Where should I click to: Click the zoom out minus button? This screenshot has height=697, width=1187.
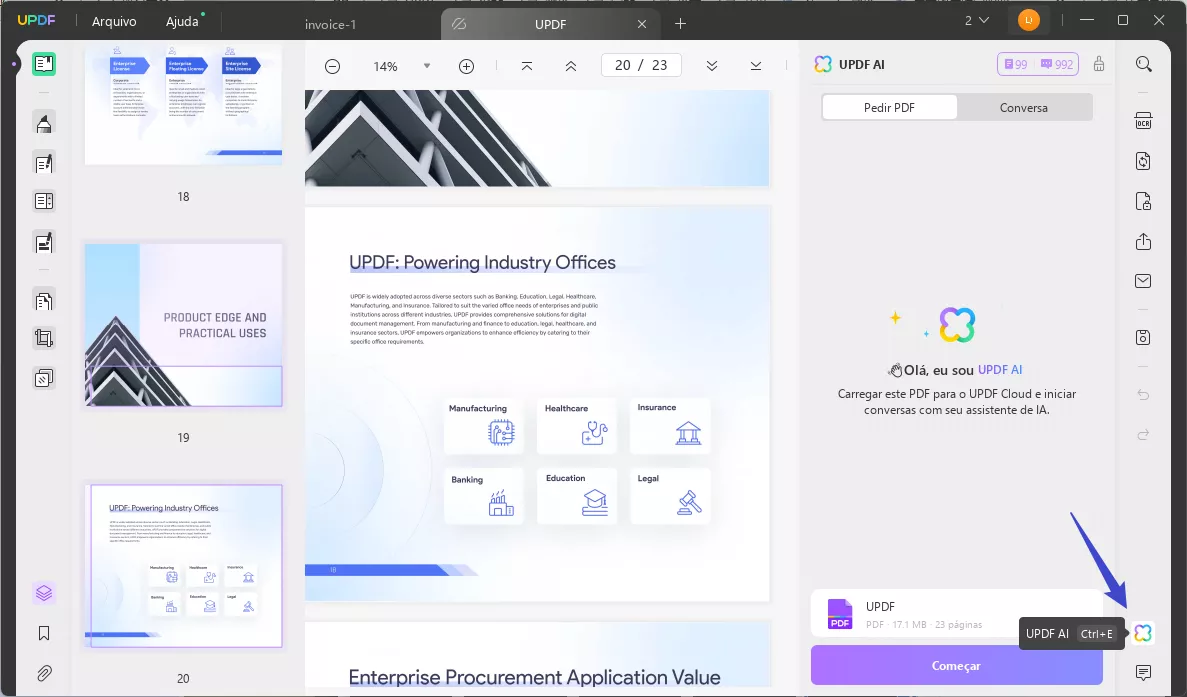[332, 67]
